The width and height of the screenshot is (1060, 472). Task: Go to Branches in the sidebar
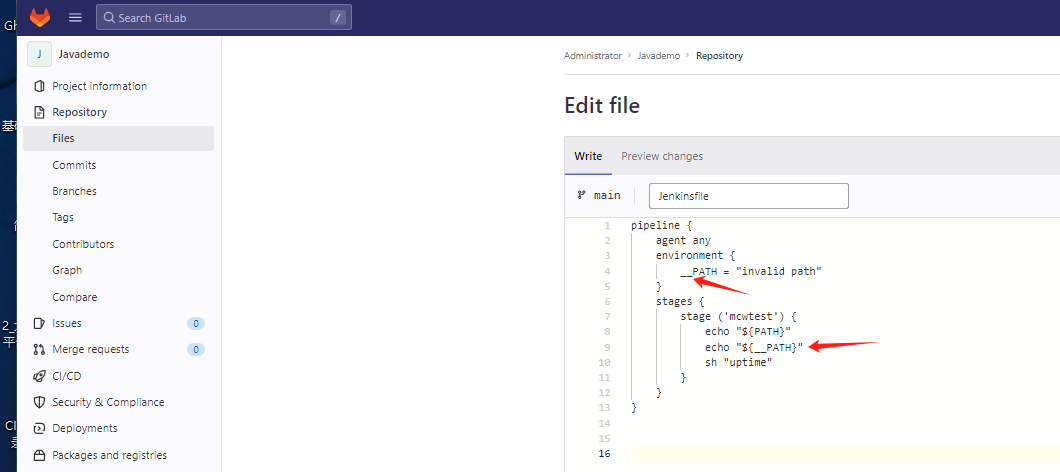click(74, 191)
